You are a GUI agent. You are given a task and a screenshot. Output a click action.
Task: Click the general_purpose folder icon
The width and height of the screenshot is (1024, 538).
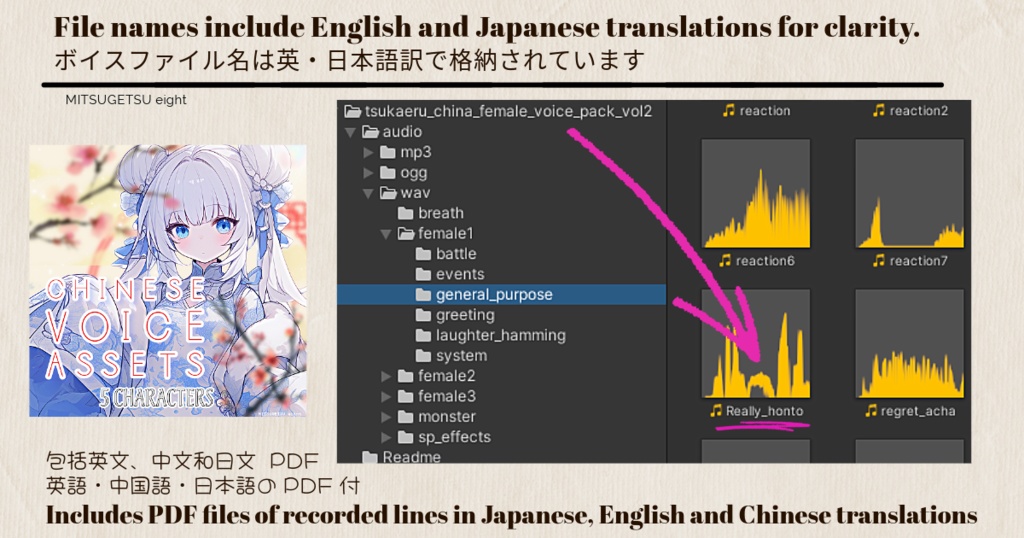coord(423,294)
